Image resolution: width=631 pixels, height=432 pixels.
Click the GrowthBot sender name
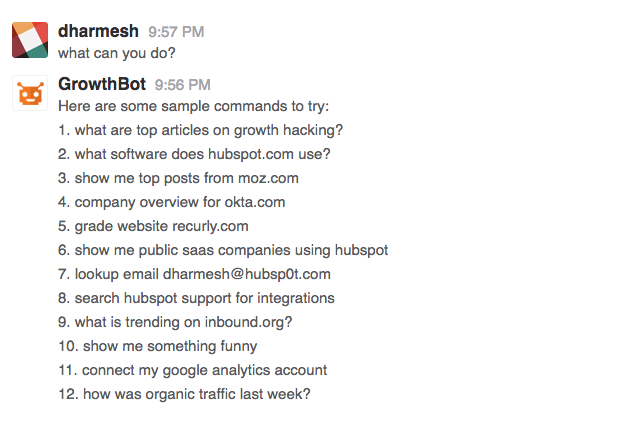(x=102, y=84)
